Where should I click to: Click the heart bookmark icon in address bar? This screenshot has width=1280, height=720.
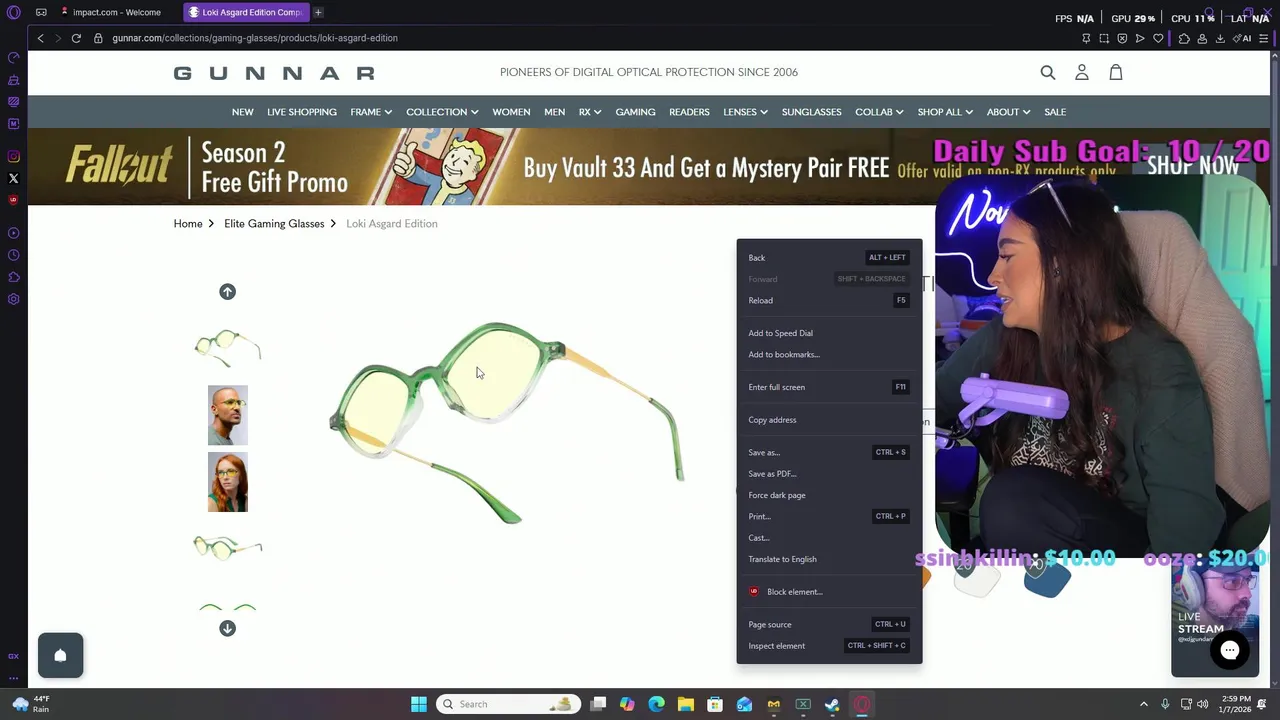coord(1158,38)
